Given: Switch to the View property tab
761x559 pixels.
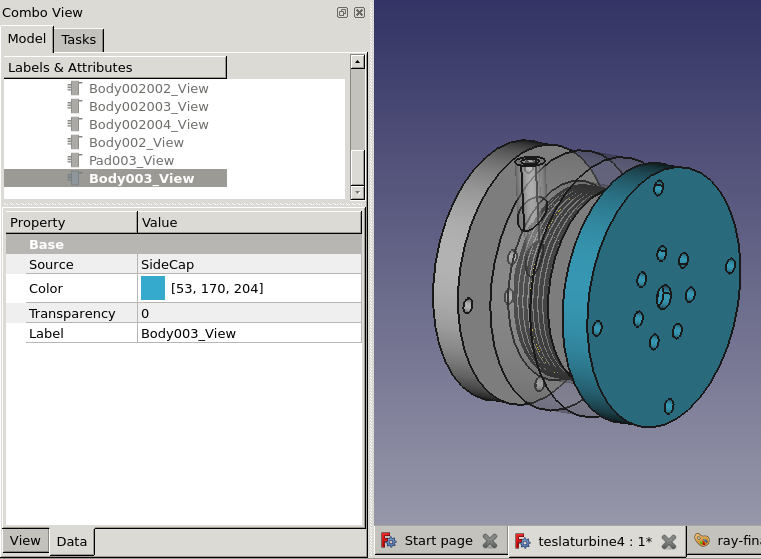Looking at the screenshot, I should [25, 540].
